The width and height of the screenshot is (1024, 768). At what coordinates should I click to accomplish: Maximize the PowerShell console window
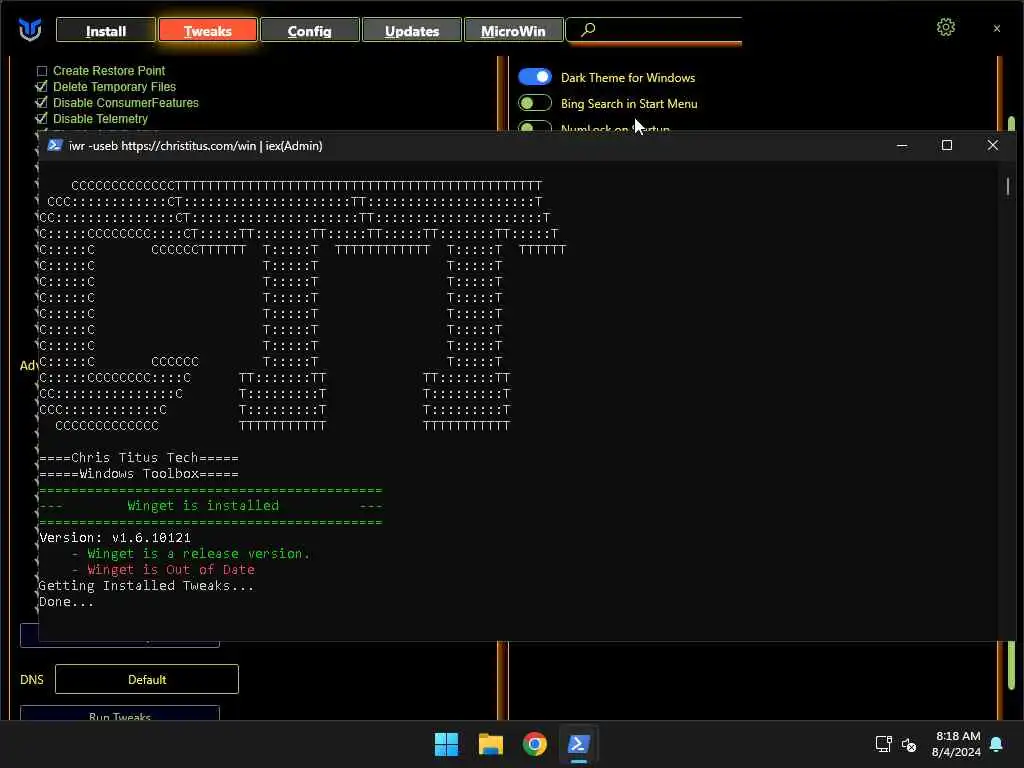(947, 145)
